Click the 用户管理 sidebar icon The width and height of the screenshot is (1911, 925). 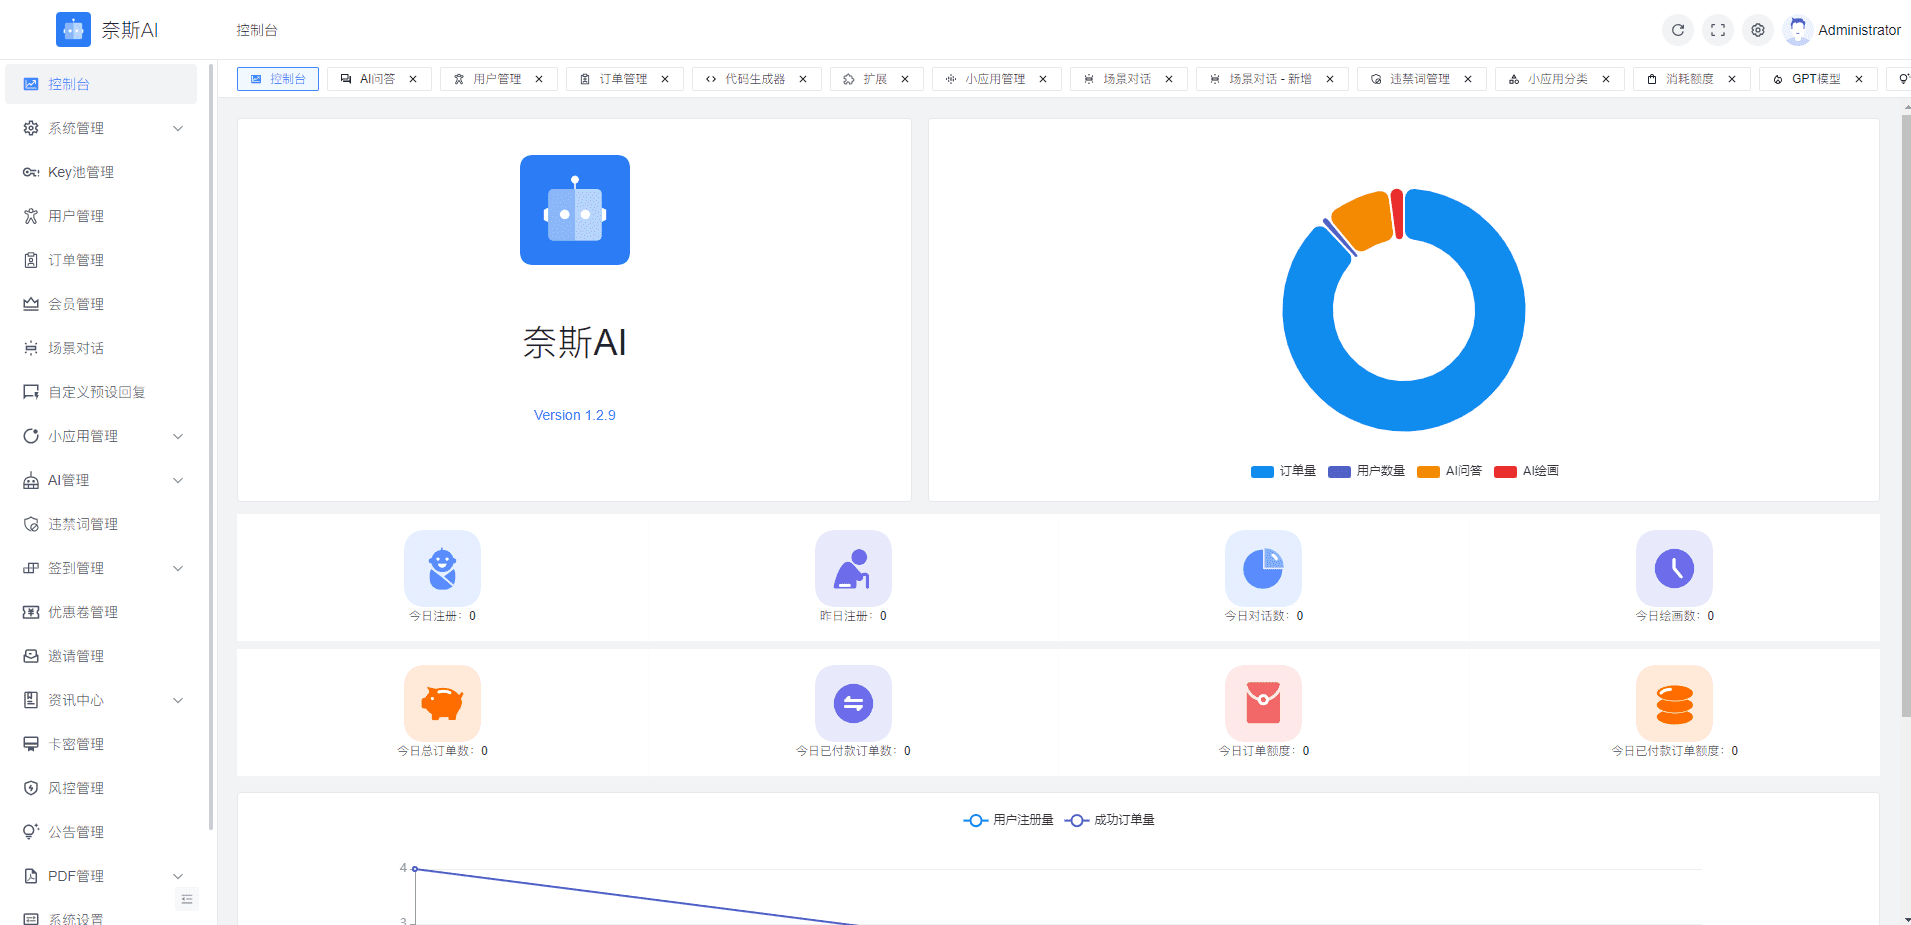tap(31, 216)
